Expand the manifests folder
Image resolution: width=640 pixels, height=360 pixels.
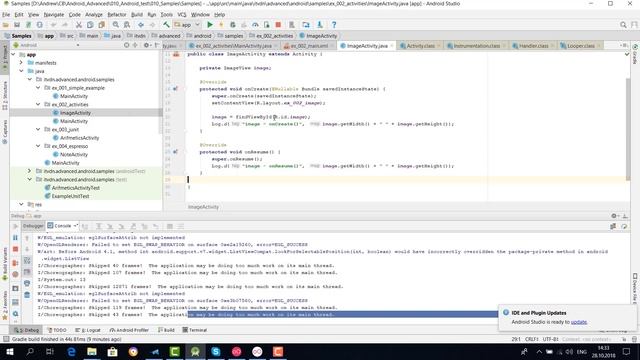click(x=21, y=62)
